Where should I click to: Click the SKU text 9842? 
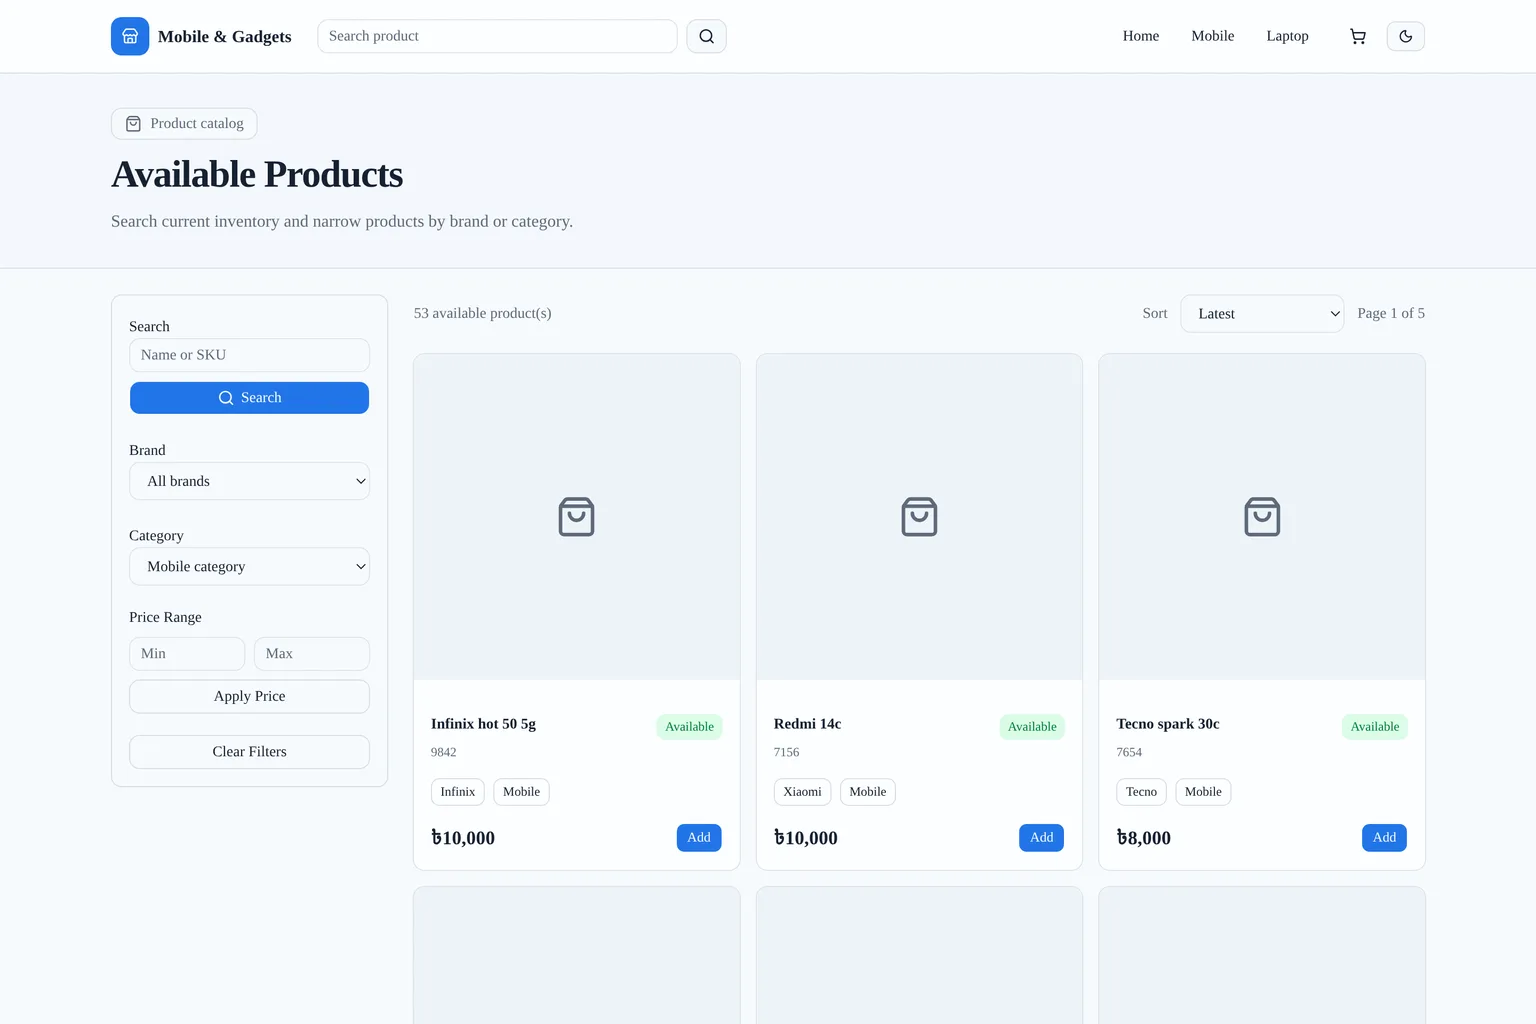(443, 752)
